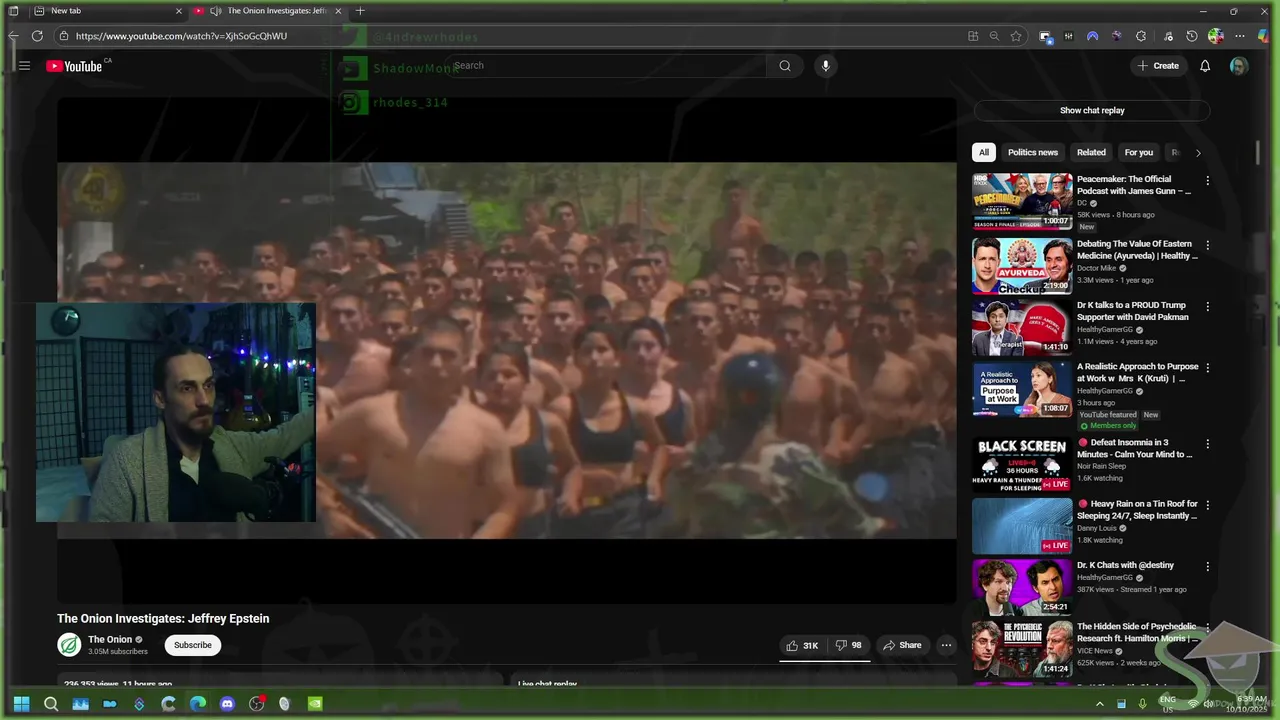Click the zoom-out magnifier in address bar
Image resolution: width=1280 pixels, height=720 pixels.
pyautogui.click(x=994, y=36)
